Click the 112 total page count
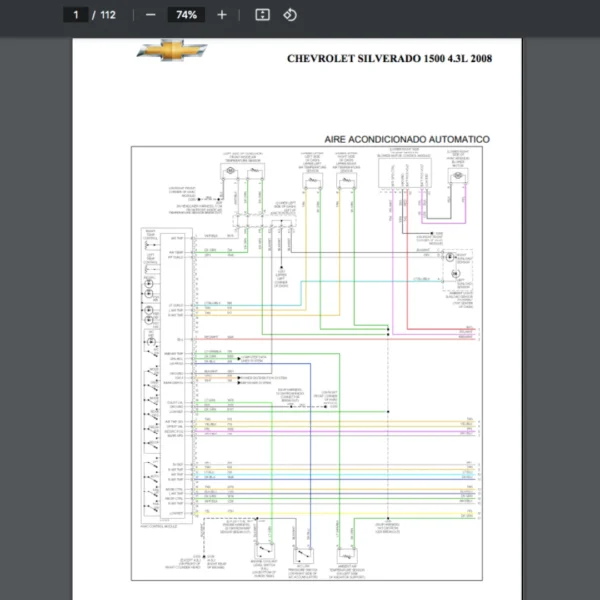The width and height of the screenshot is (600, 600). (x=108, y=15)
